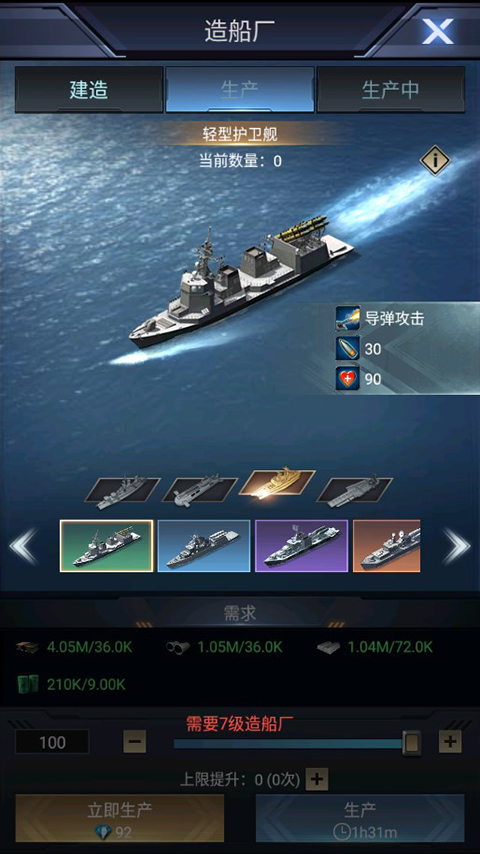The height and width of the screenshot is (854, 480).
Task: Click the 立即生产 instant production button
Action: pos(119,818)
